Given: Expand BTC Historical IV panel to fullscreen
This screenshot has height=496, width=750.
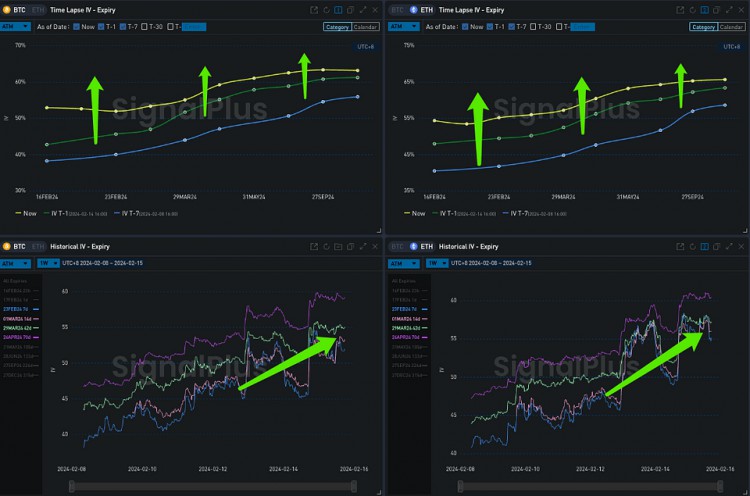Looking at the screenshot, I should 363,246.
